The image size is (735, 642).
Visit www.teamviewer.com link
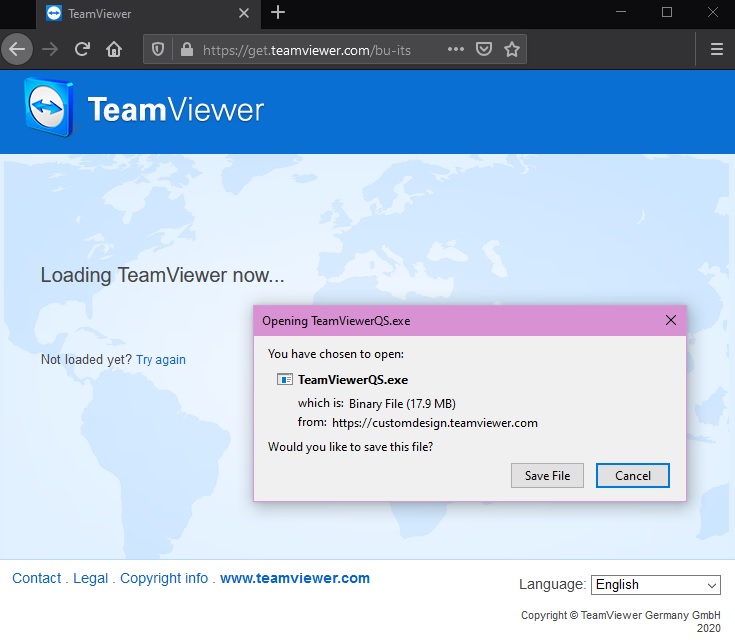pyautogui.click(x=295, y=578)
